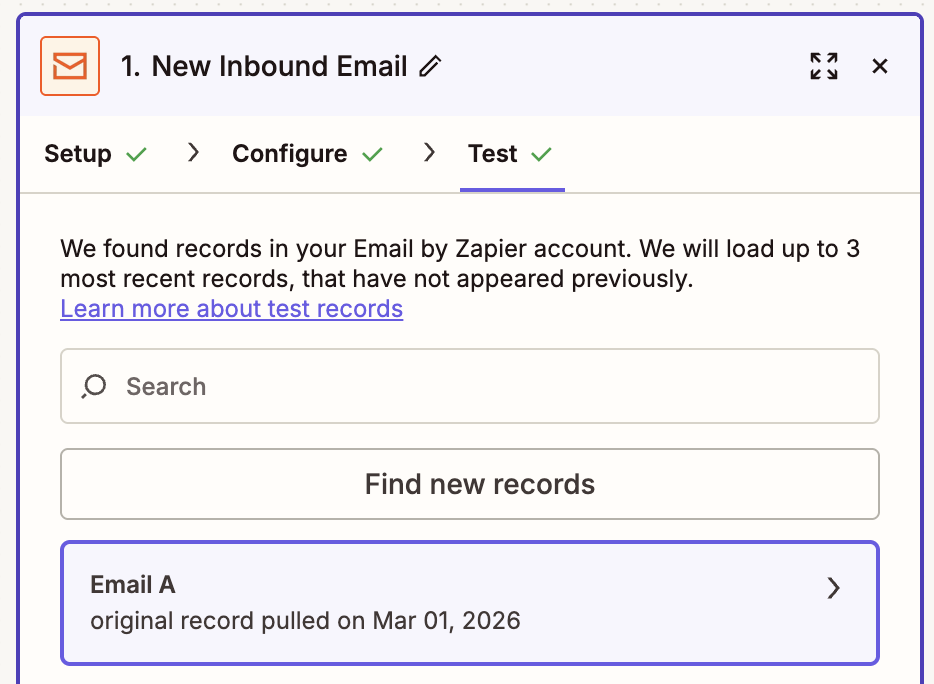The image size is (934, 684).
Task: Switch to the Setup tab
Action: pos(77,153)
